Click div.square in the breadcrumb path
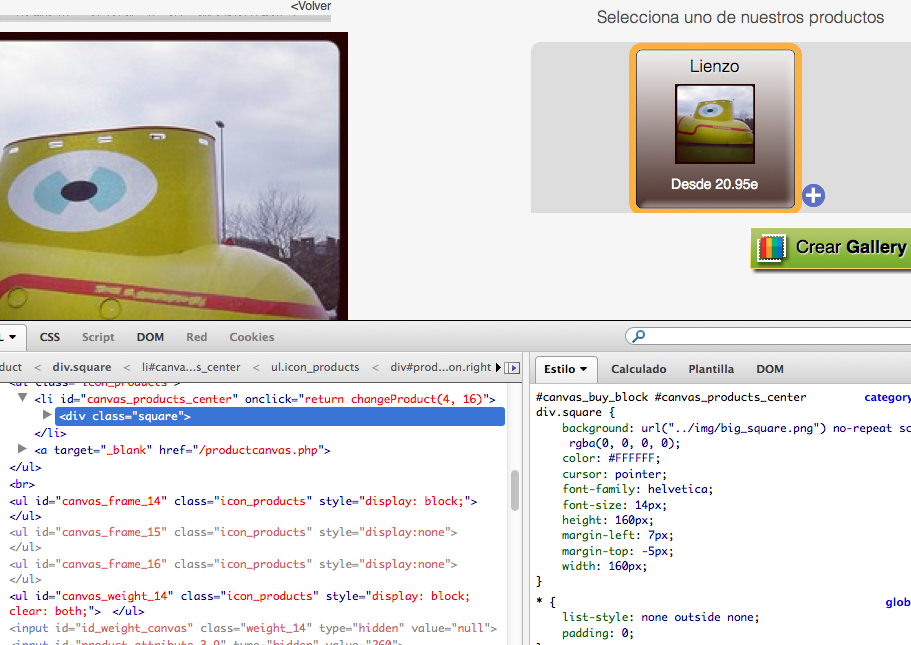The image size is (911, 645). tap(82, 367)
